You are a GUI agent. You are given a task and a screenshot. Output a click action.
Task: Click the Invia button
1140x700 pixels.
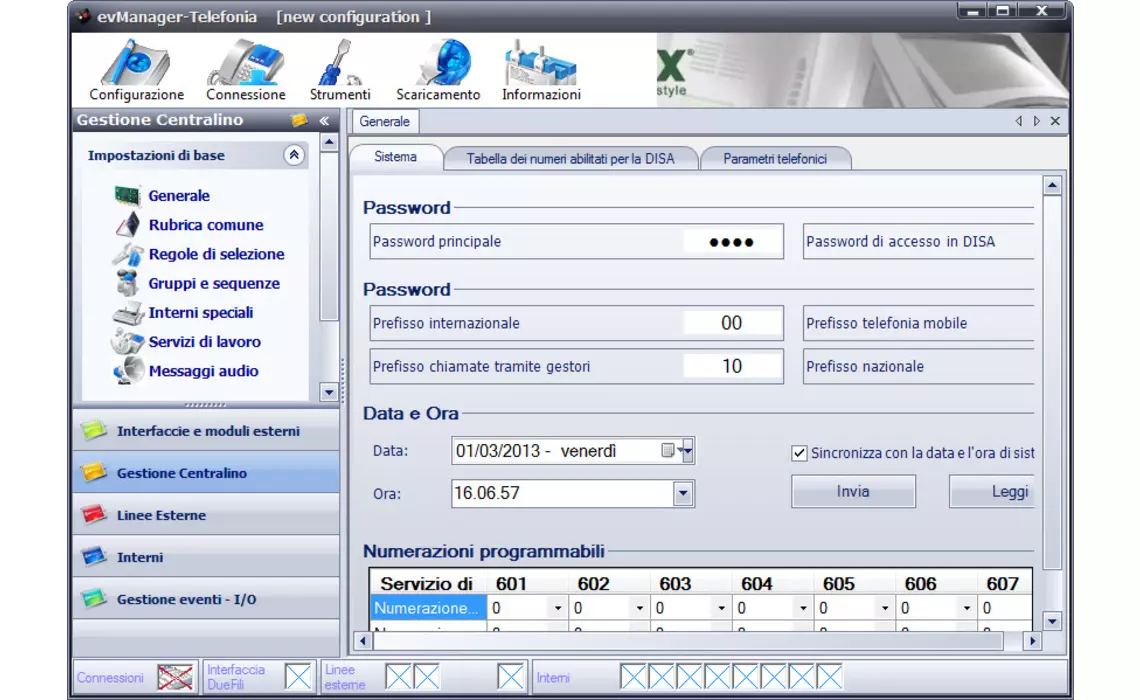tap(853, 491)
